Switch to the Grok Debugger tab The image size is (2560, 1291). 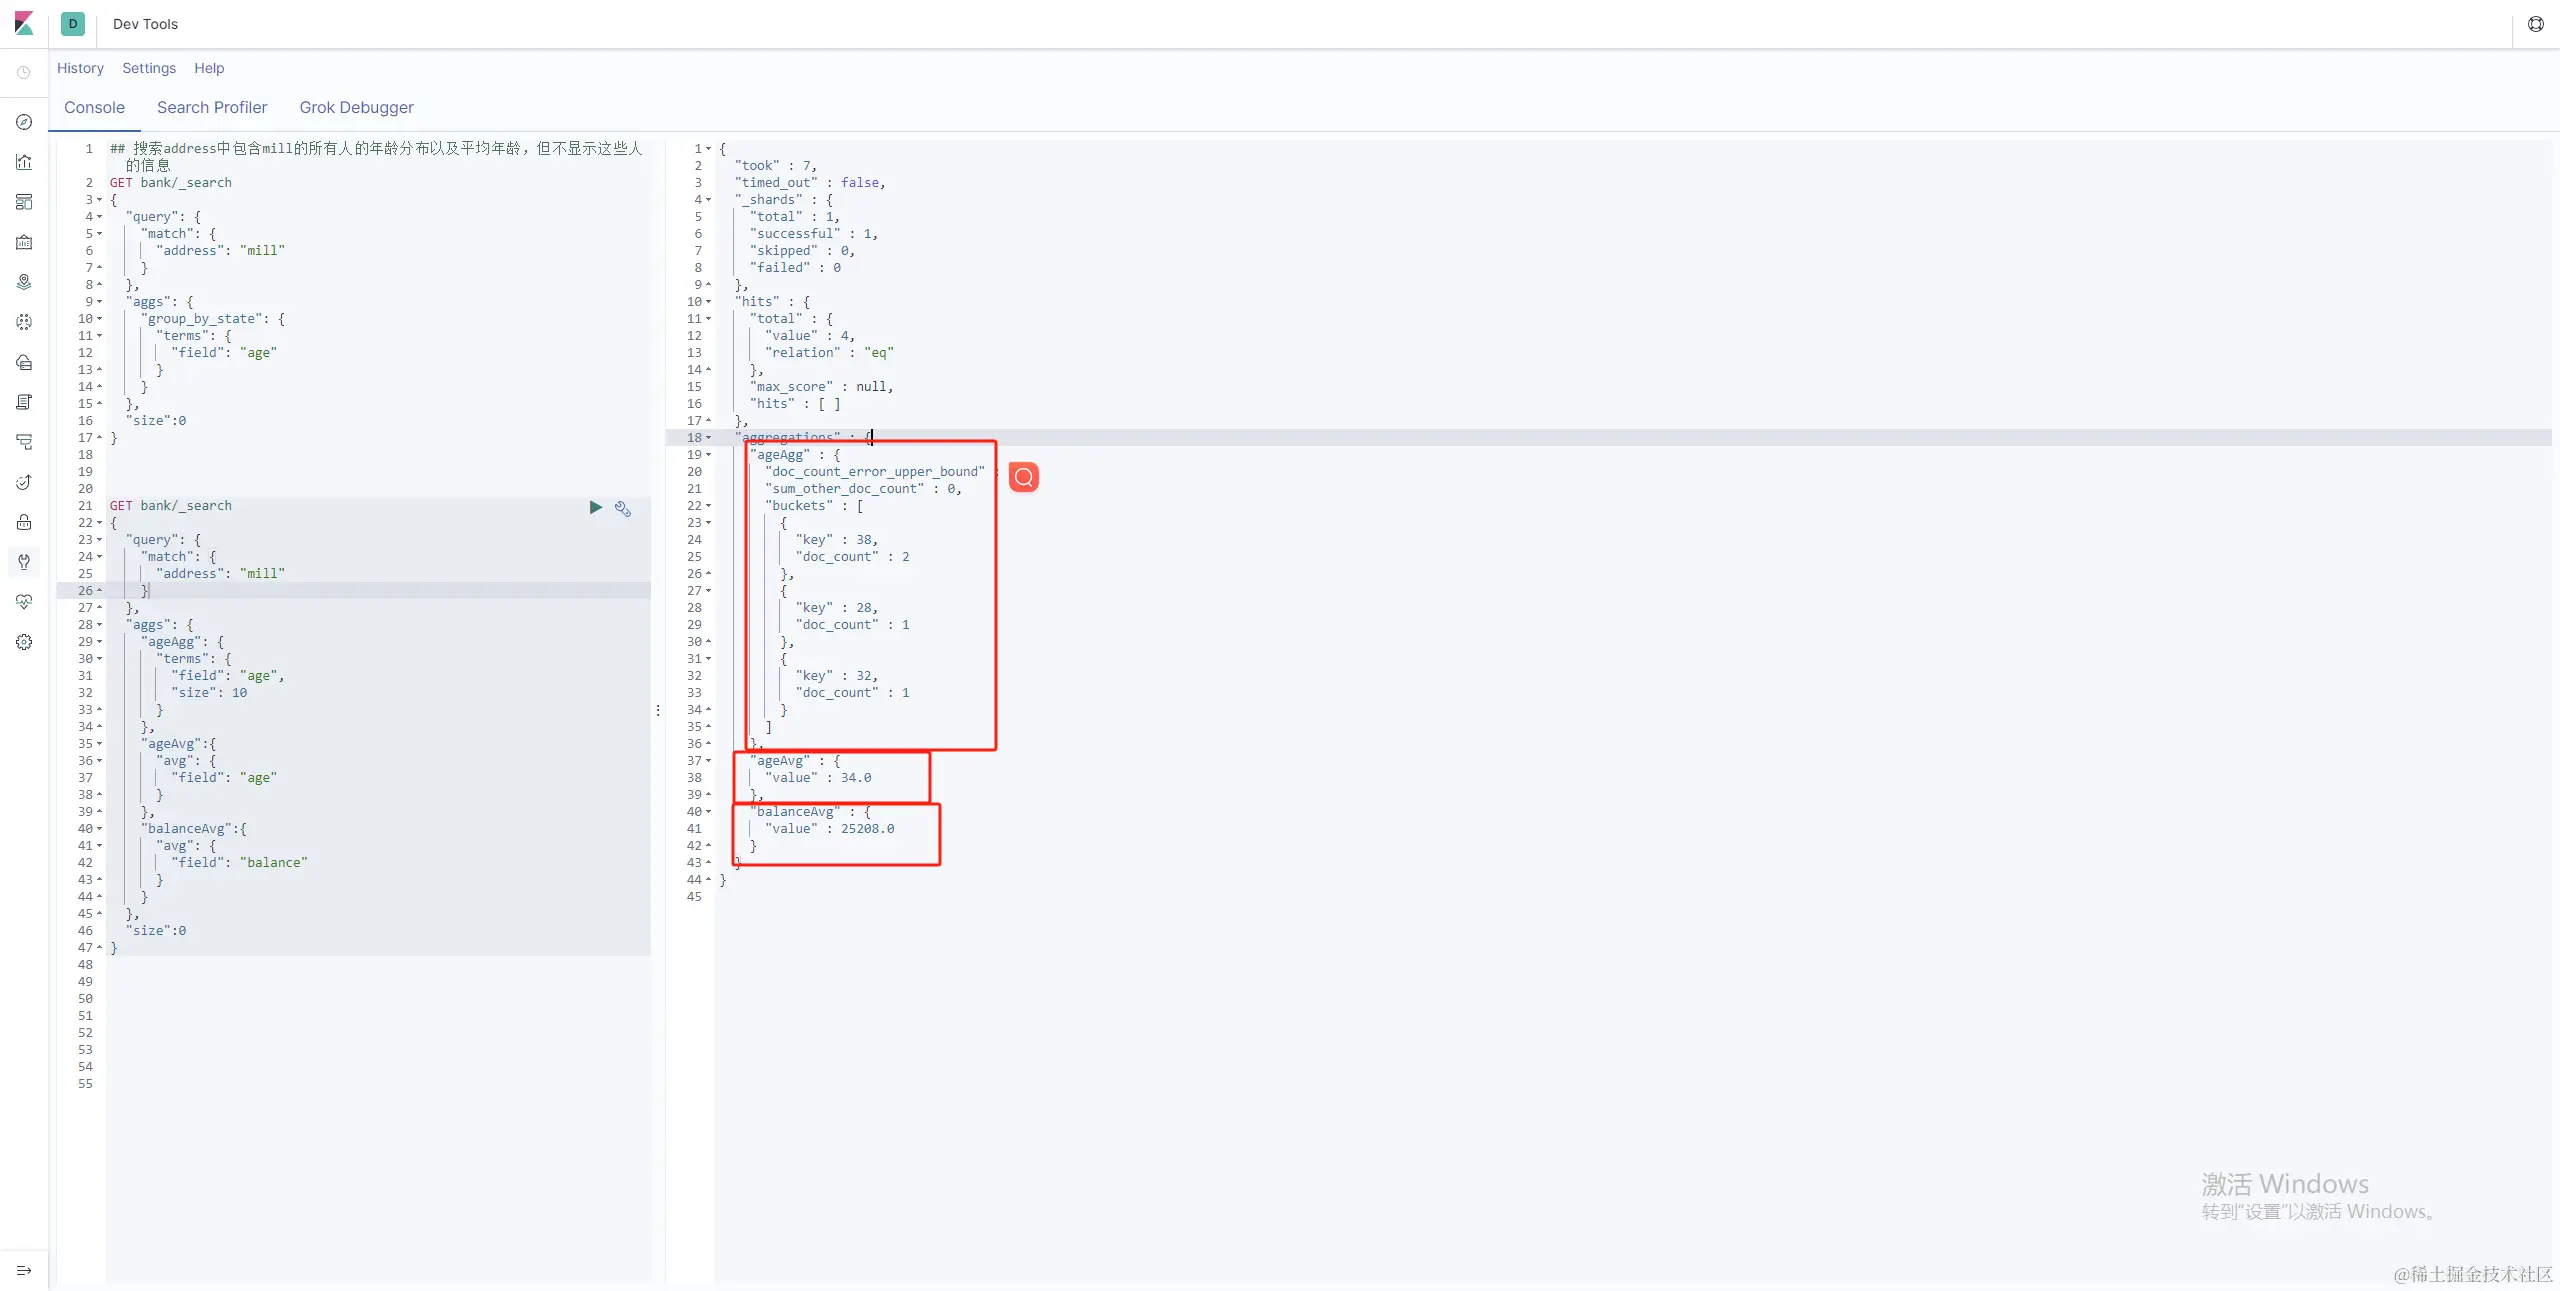click(x=356, y=107)
